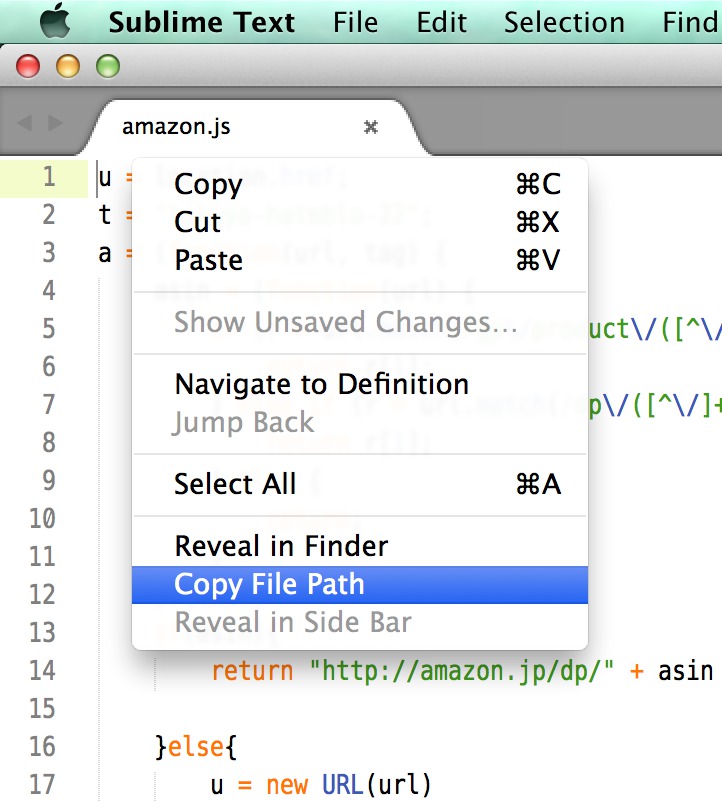Viewport: 722px width, 802px height.
Task: Click the URL identifier on line 17
Action: coord(342,785)
